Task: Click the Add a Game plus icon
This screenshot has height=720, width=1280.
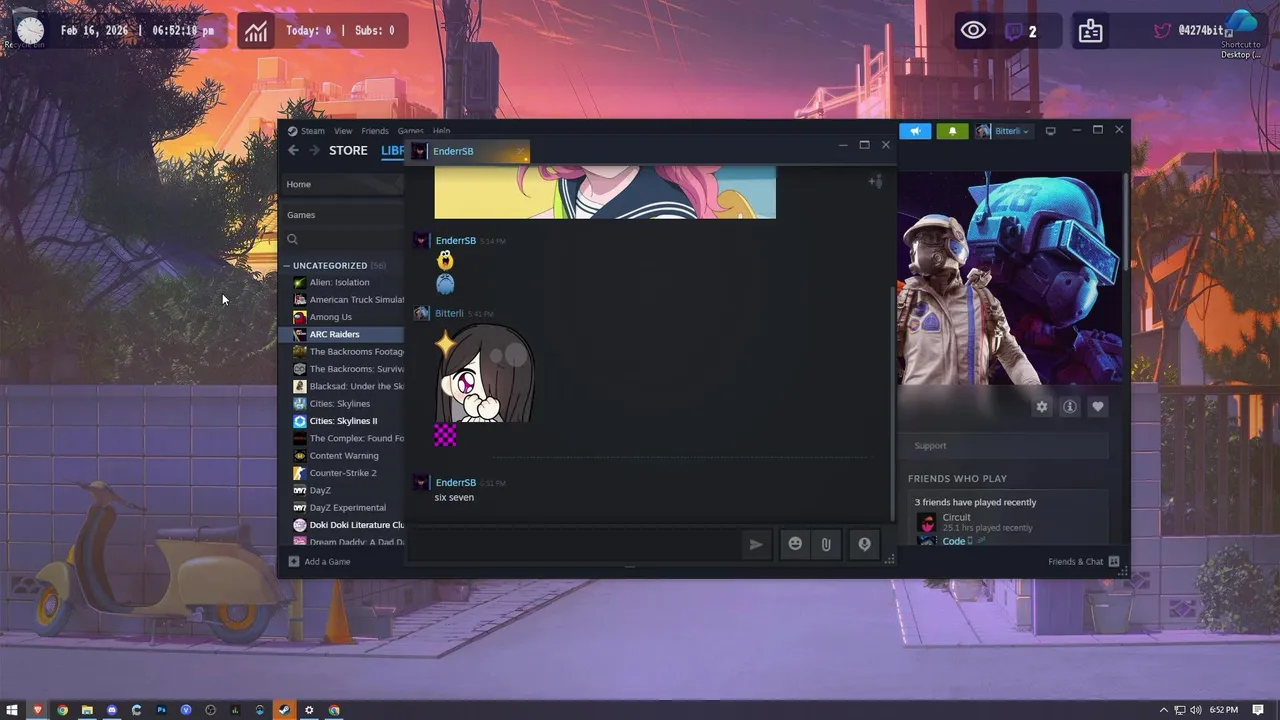Action: click(294, 561)
